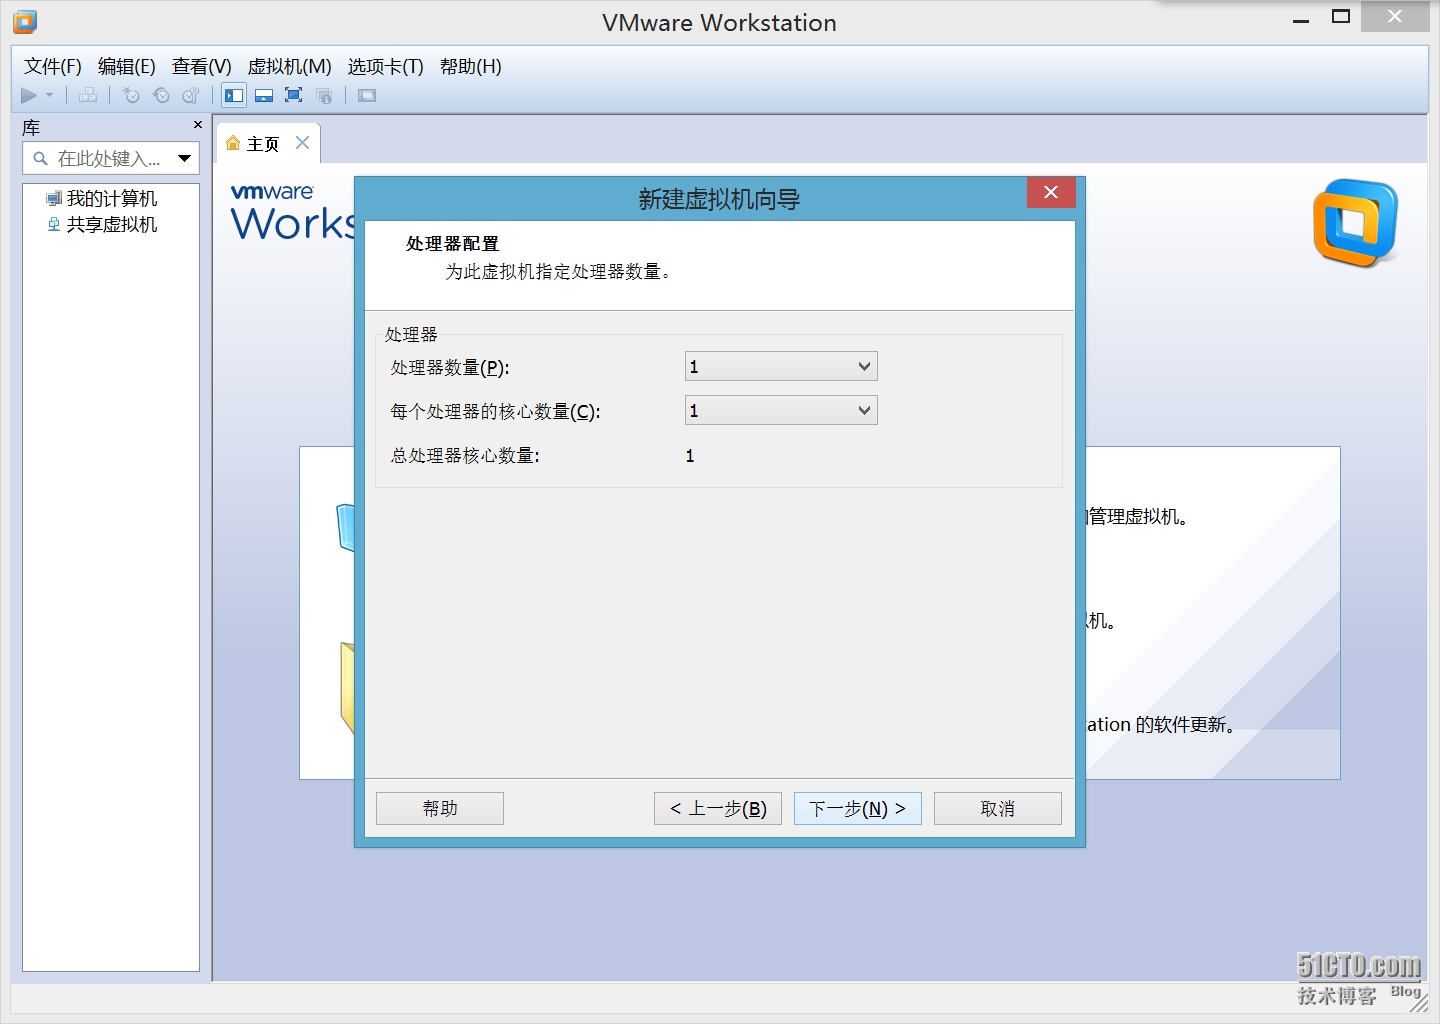
Task: Expand the 处理器数量(P) dropdown
Action: coord(781,366)
